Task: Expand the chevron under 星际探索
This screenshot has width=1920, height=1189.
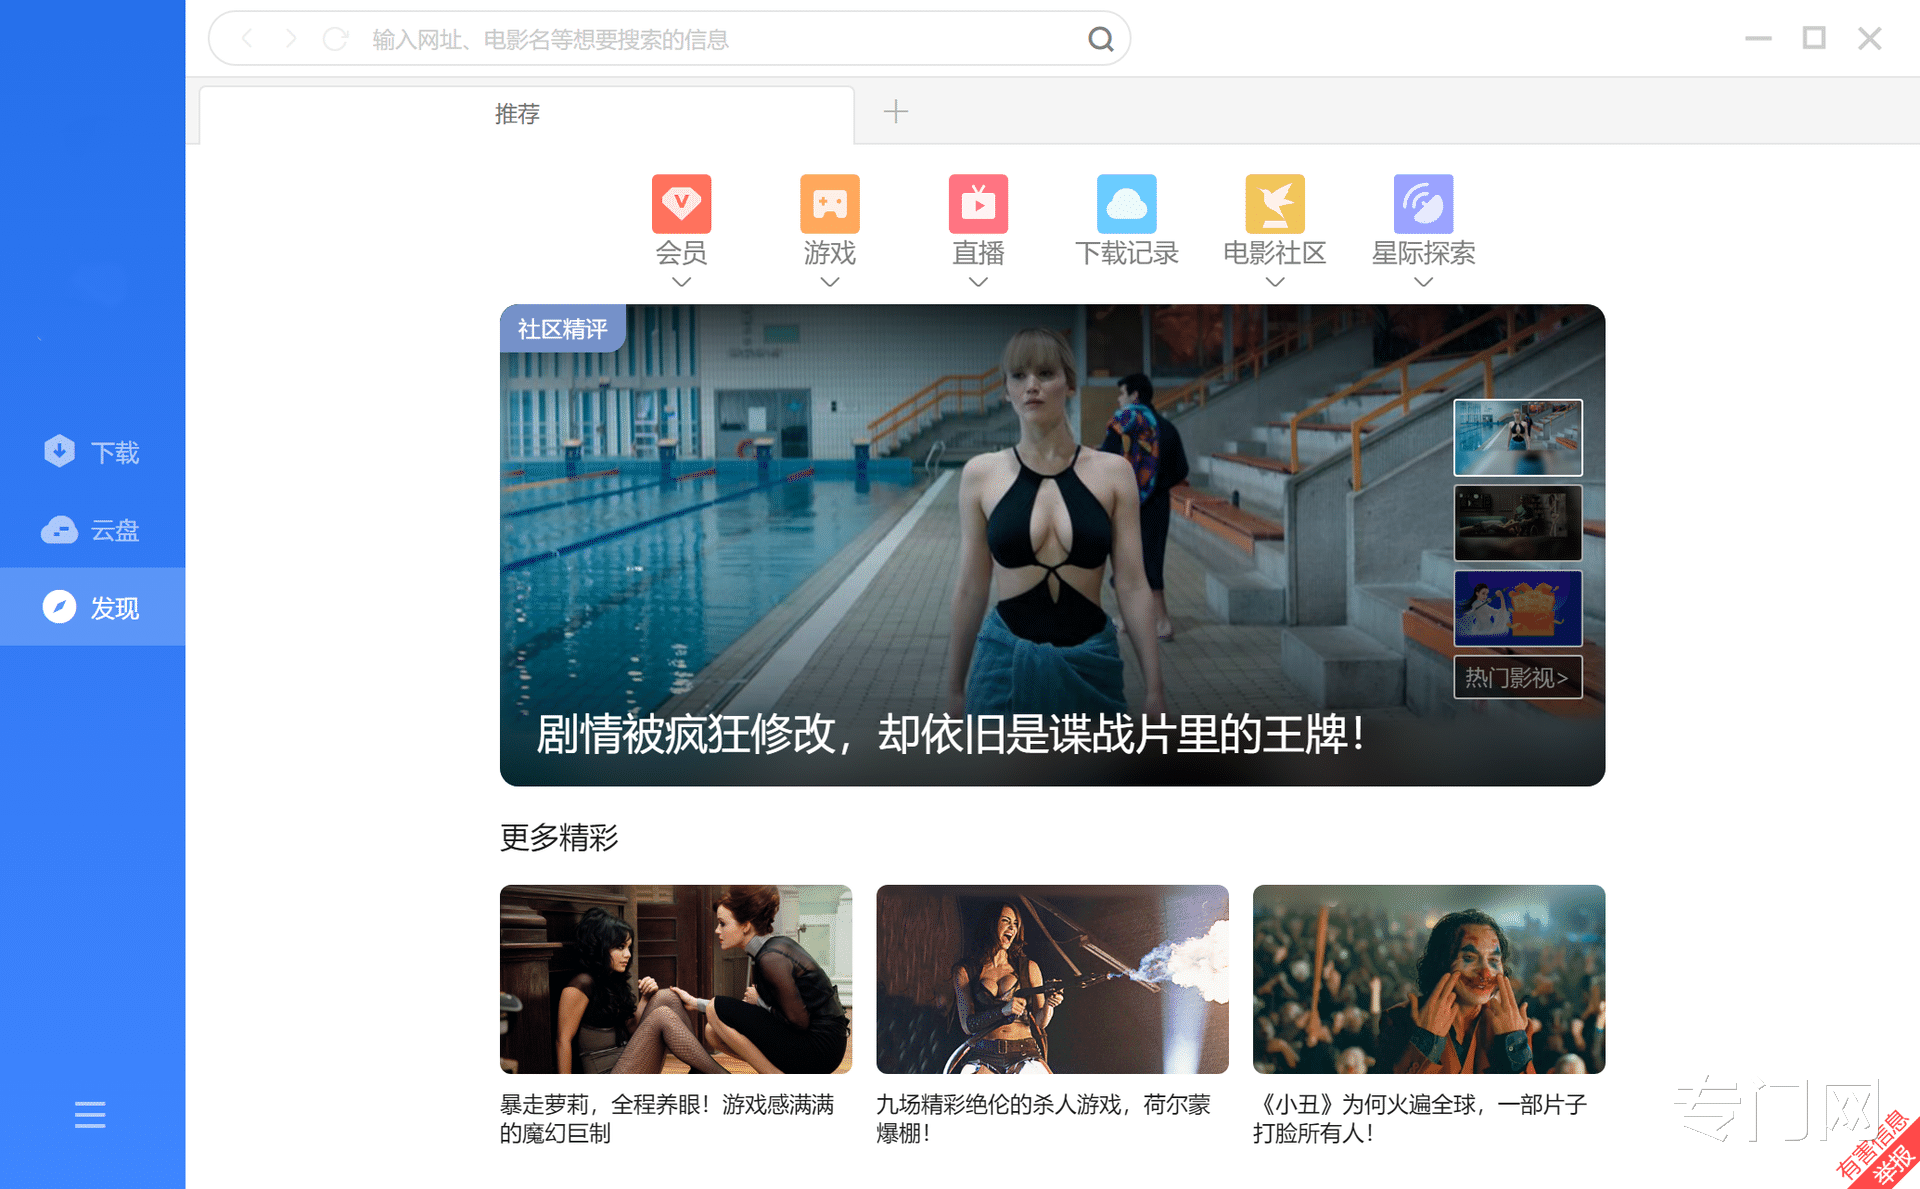Action: [1424, 282]
